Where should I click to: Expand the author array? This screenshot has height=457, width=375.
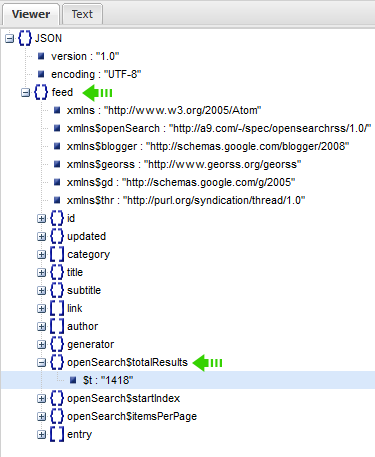tap(41, 327)
